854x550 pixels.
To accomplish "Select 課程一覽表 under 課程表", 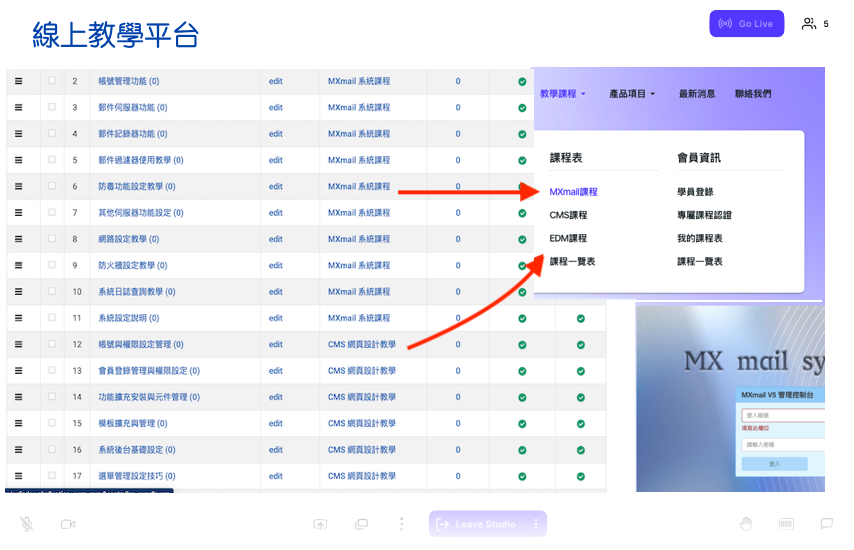I will click(x=572, y=262).
